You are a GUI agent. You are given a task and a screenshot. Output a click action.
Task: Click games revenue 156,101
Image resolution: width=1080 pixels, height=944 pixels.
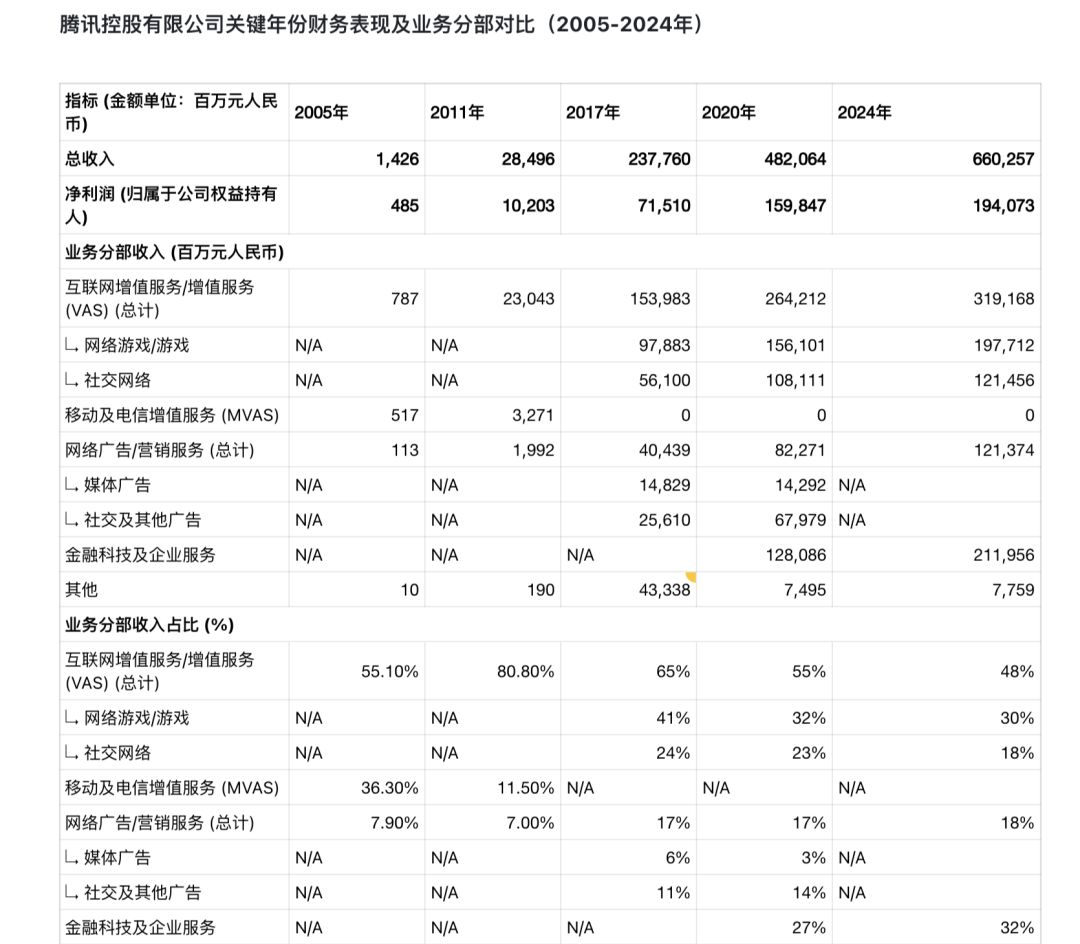coord(796,345)
